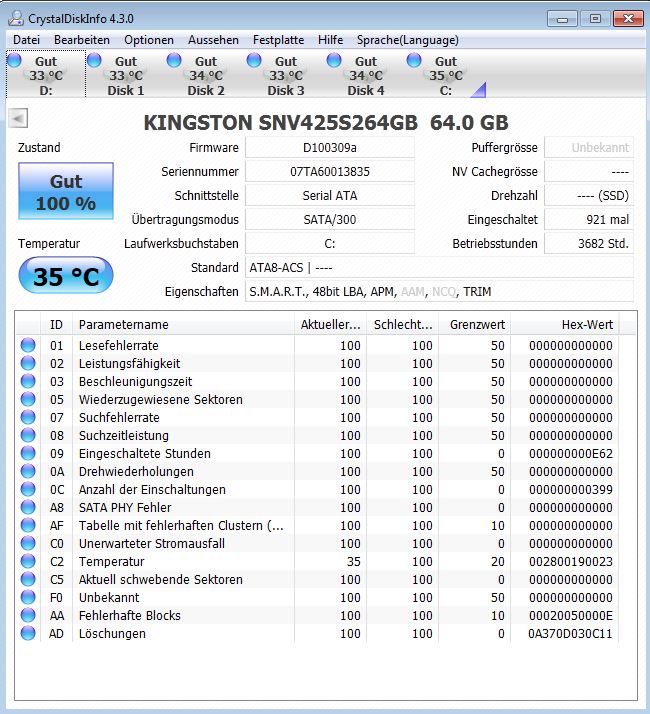Screen dimensions: 650x714
Task: Click status orb for Löschungen row
Action: [28, 633]
